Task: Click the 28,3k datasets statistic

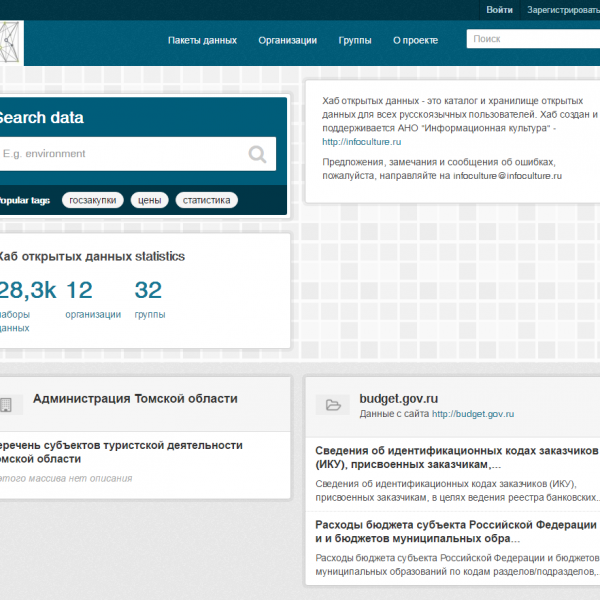Action: [27, 304]
